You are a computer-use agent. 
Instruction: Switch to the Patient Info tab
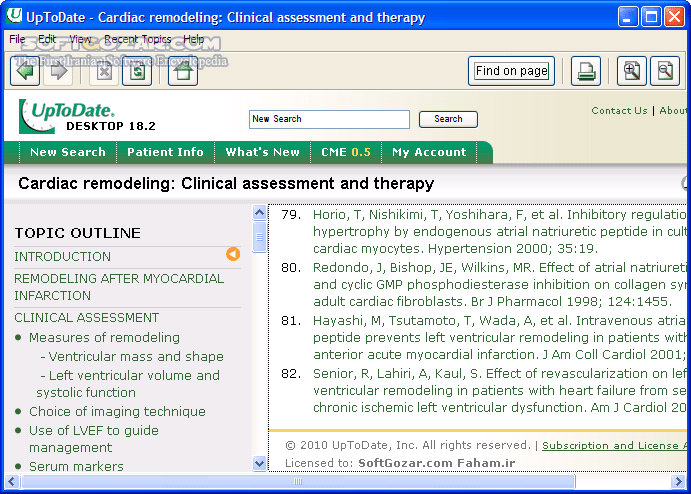coord(165,152)
